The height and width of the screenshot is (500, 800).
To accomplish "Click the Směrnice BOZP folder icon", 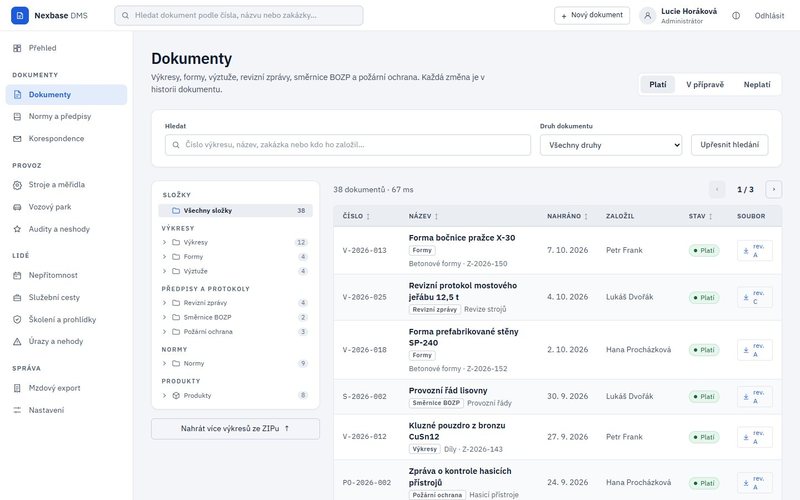I will coord(176,317).
